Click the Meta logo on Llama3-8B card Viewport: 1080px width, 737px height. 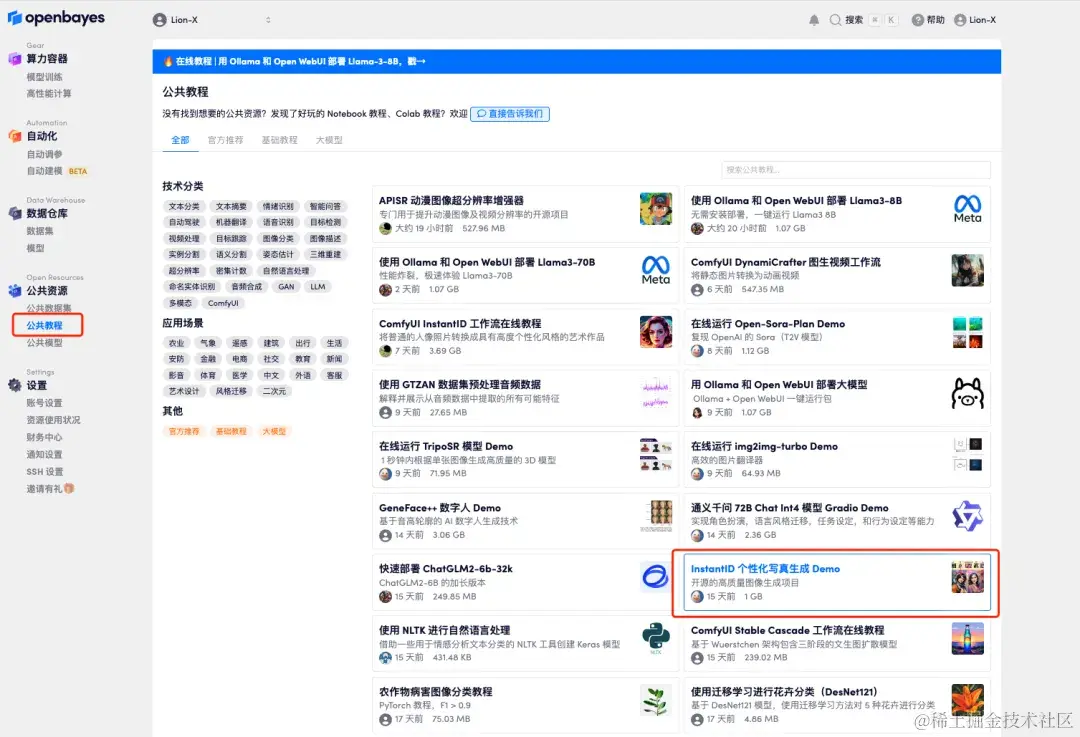[967, 209]
